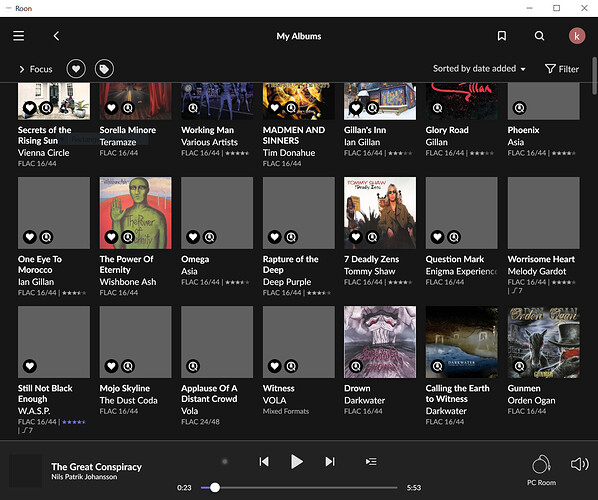The width and height of the screenshot is (598, 500).
Task: Toggle the heart on Still Not Black Enough
Action: (x=30, y=366)
